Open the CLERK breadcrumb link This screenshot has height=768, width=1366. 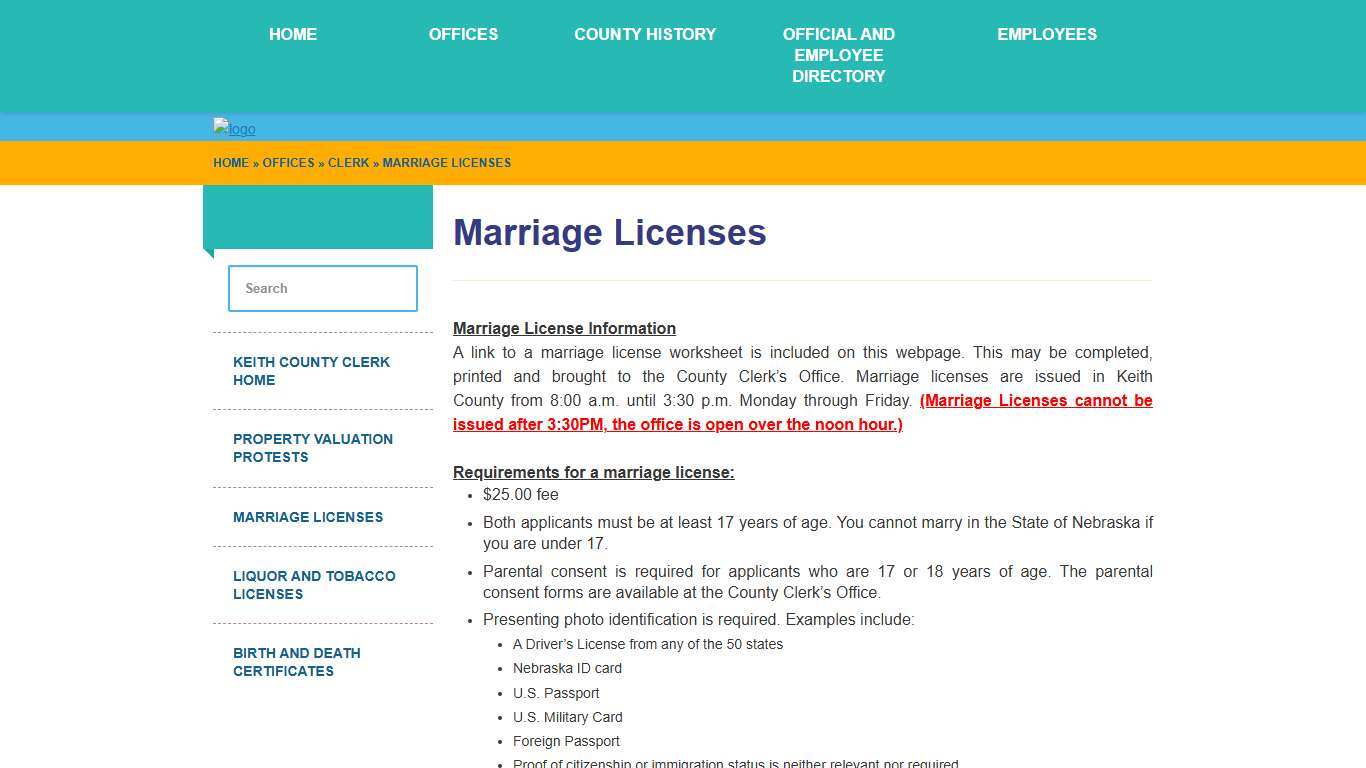tap(348, 163)
